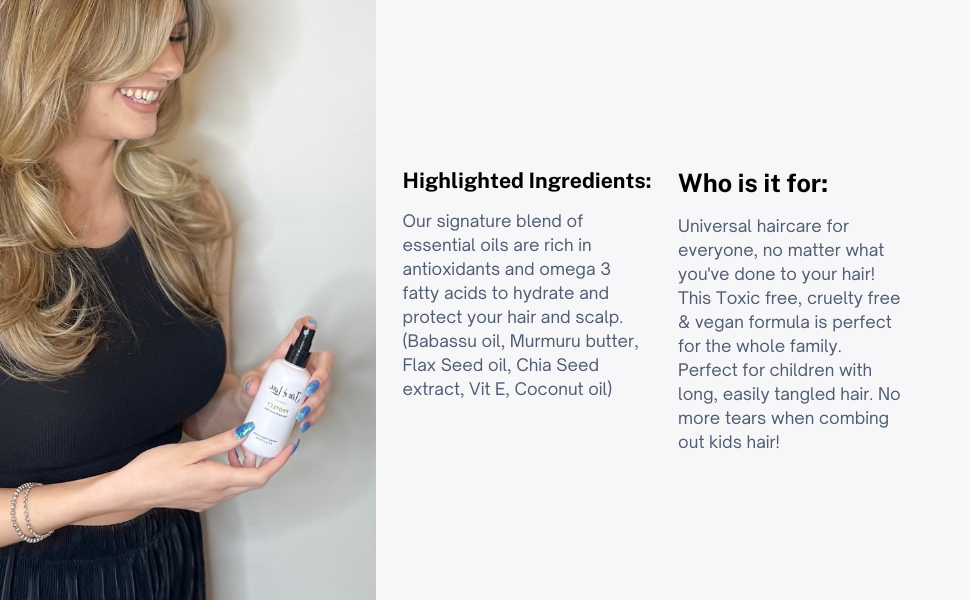This screenshot has width=970, height=600.
Task: Click the gold "PROTECT" word on bottle
Action: (x=281, y=405)
